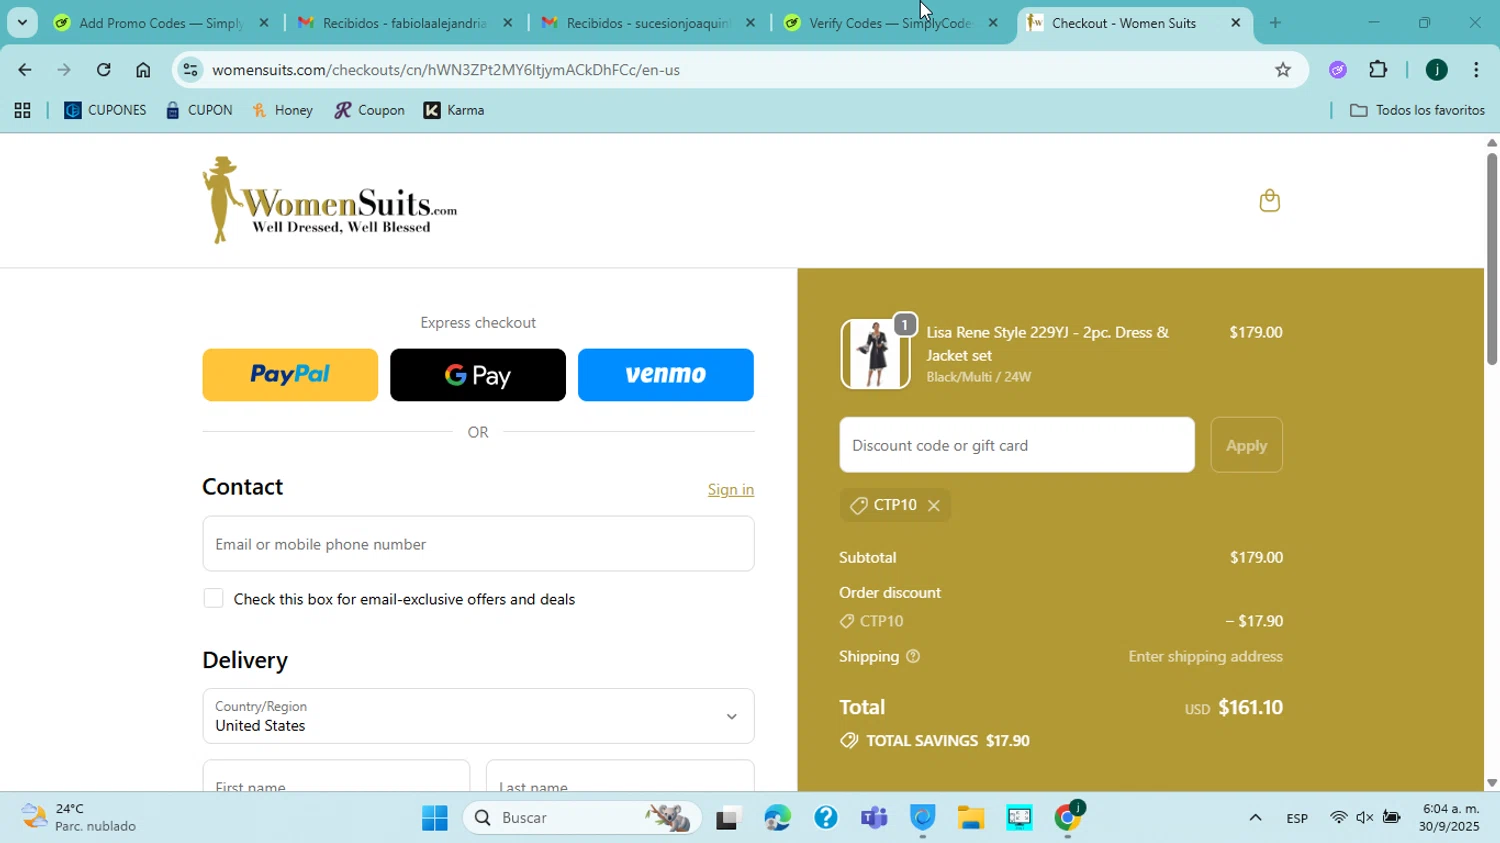The image size is (1500, 843).
Task: Open the Extensions puzzle icon
Action: (x=1378, y=70)
